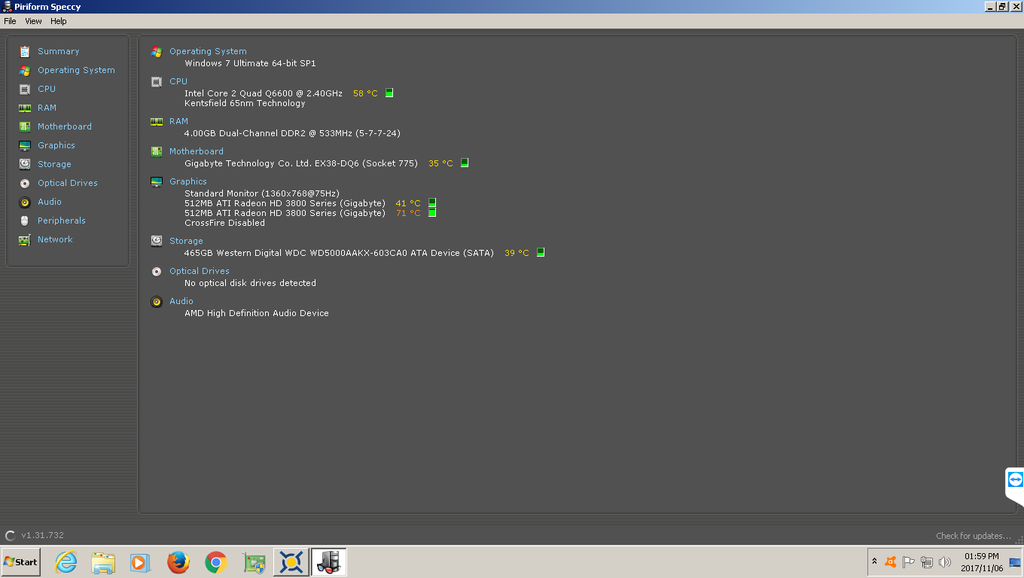Click Windows 7 Ultimate 64-bit SP1 text
1024x578 pixels.
click(x=250, y=63)
